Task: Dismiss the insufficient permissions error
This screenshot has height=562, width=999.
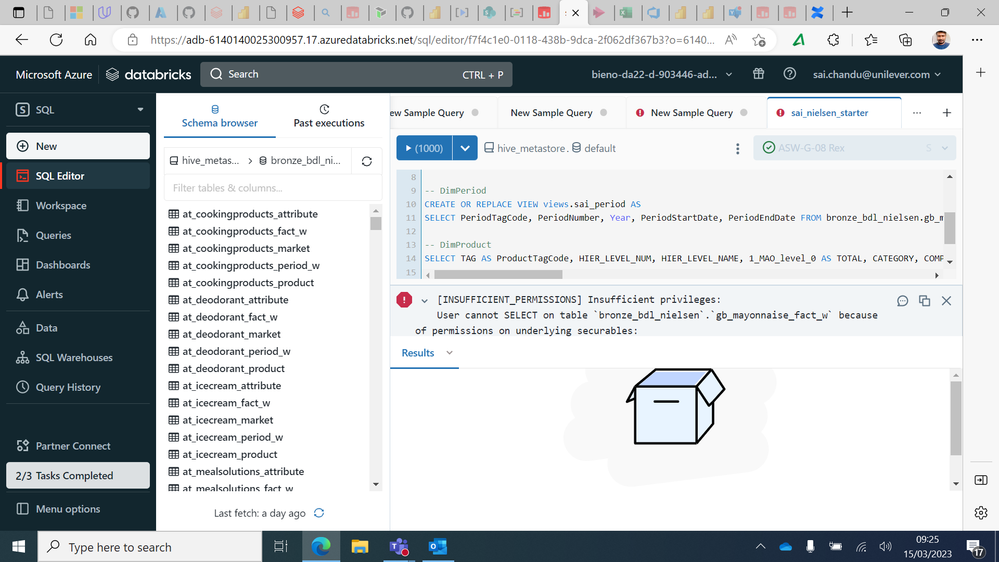Action: pos(946,300)
